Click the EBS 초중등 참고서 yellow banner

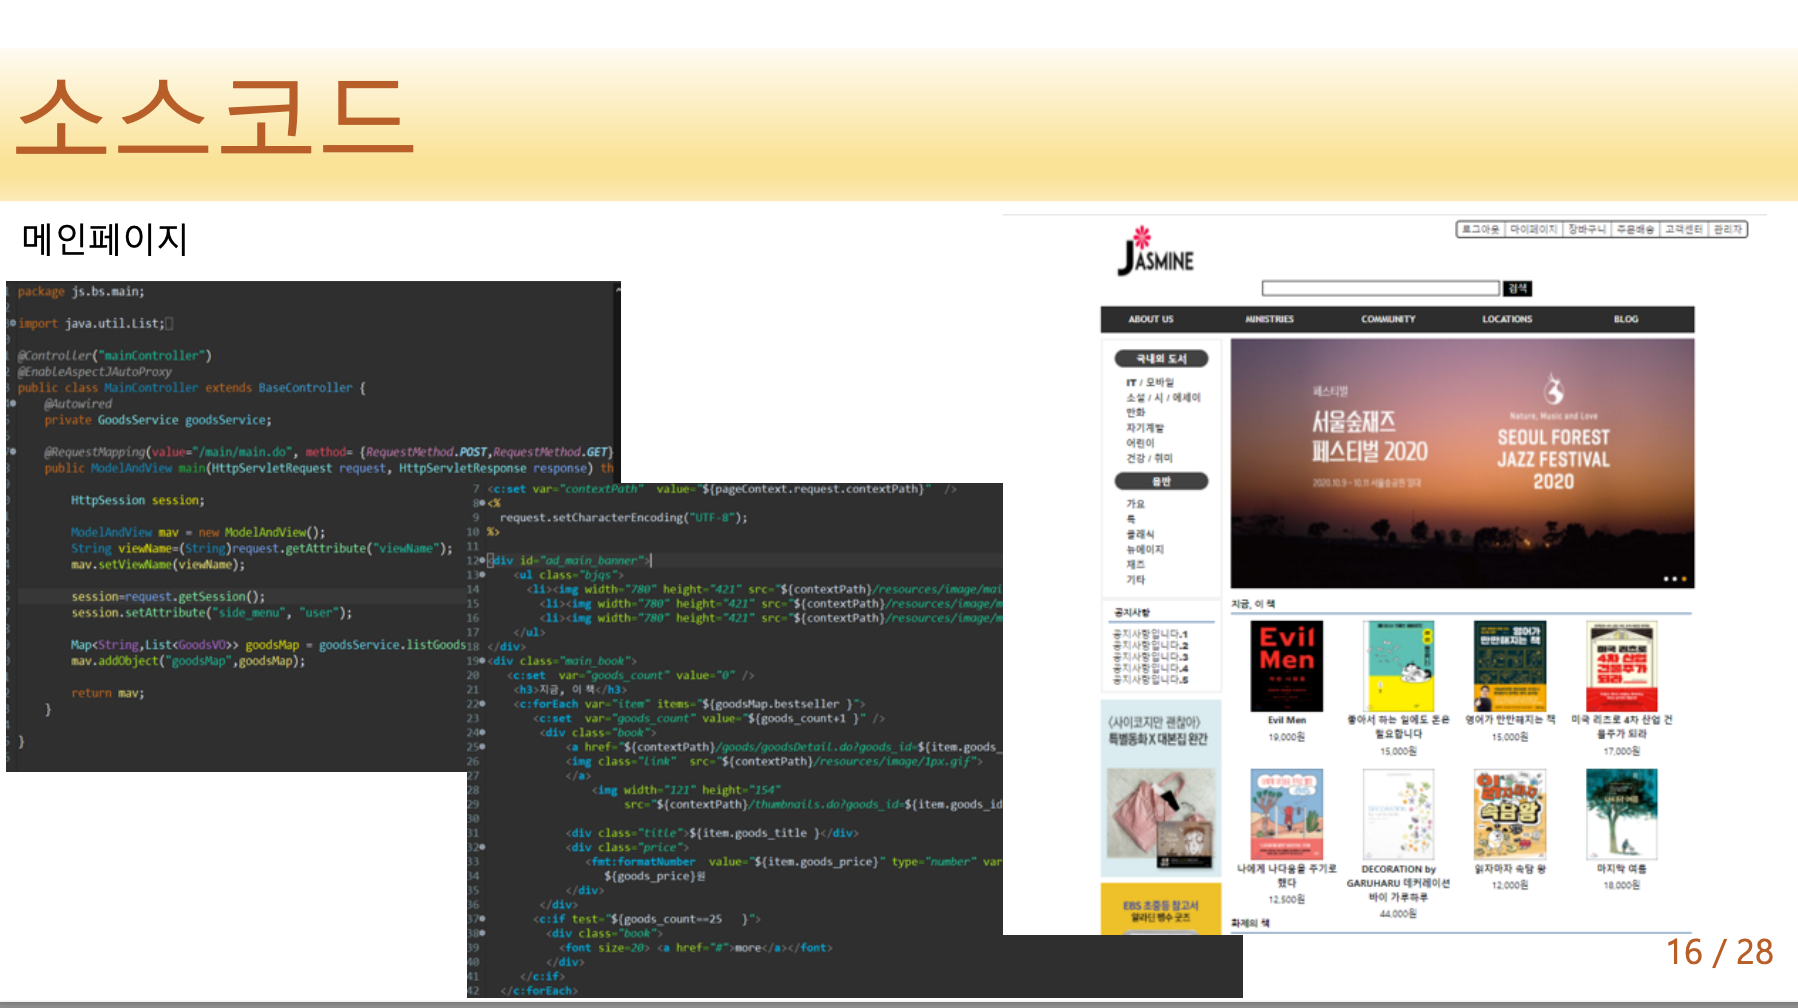pos(1160,909)
